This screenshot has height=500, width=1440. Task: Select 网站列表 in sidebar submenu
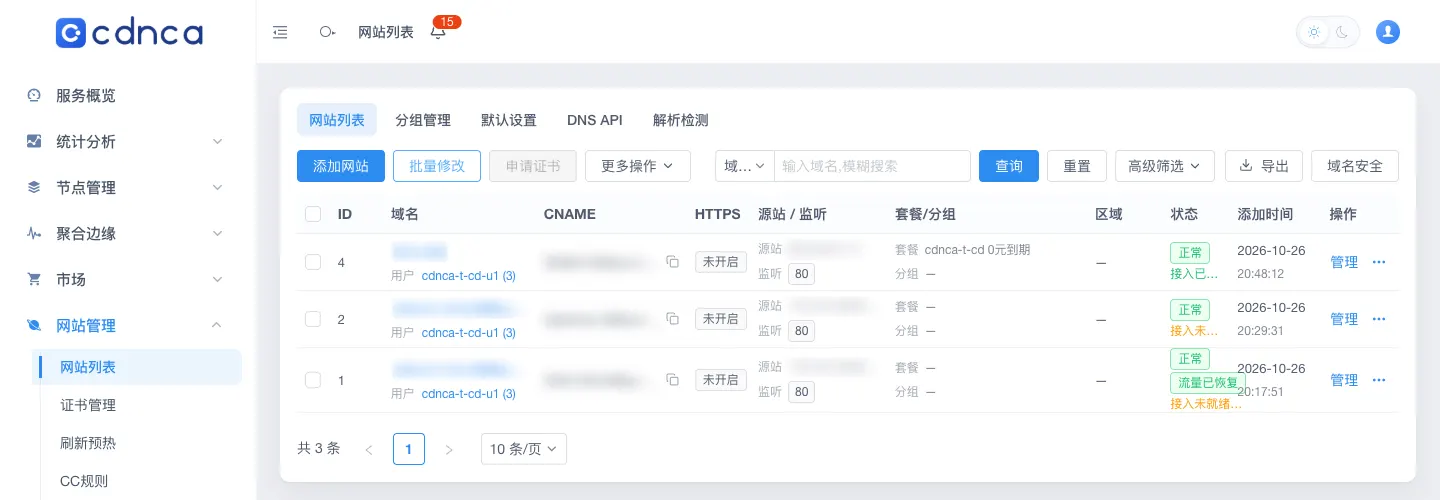pyautogui.click(x=139, y=367)
